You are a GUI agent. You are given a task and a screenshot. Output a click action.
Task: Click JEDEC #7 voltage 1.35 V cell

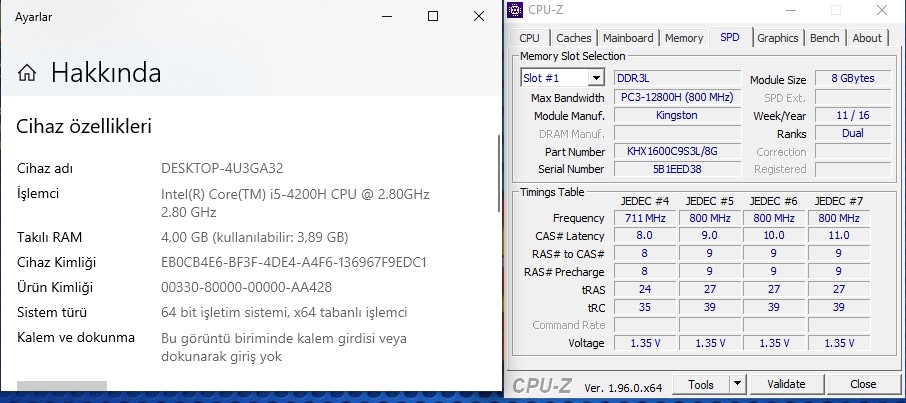click(839, 343)
